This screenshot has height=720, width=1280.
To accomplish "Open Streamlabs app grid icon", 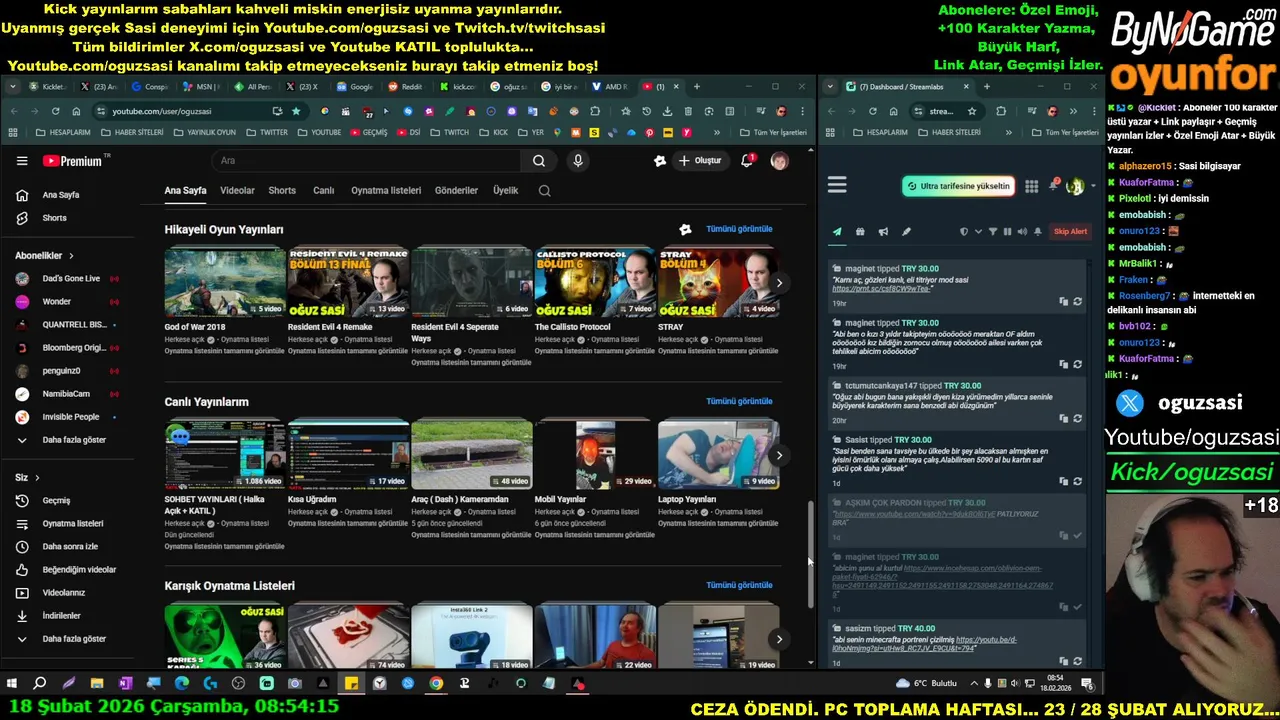I will [1031, 186].
